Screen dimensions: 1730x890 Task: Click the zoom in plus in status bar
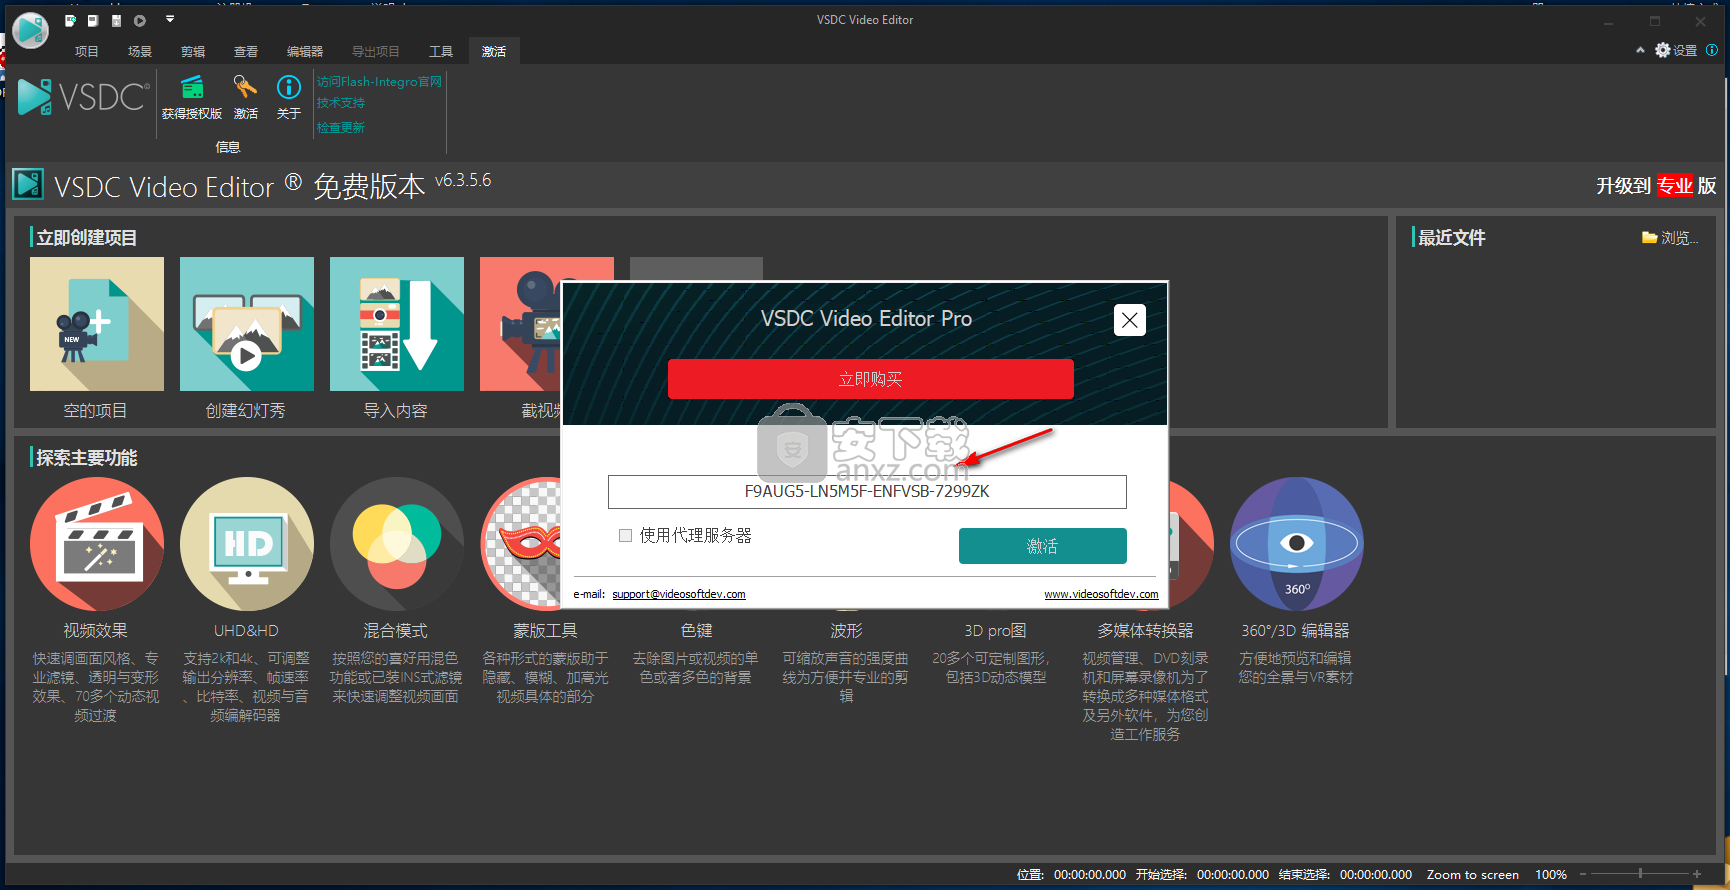click(x=1697, y=875)
